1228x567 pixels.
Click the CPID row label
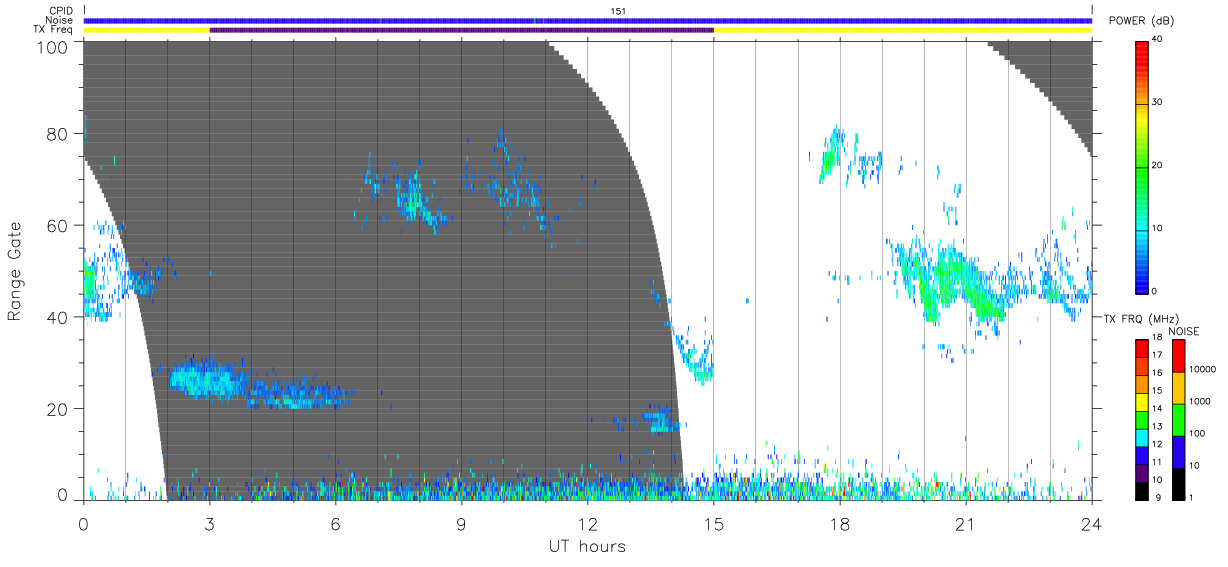pos(62,11)
